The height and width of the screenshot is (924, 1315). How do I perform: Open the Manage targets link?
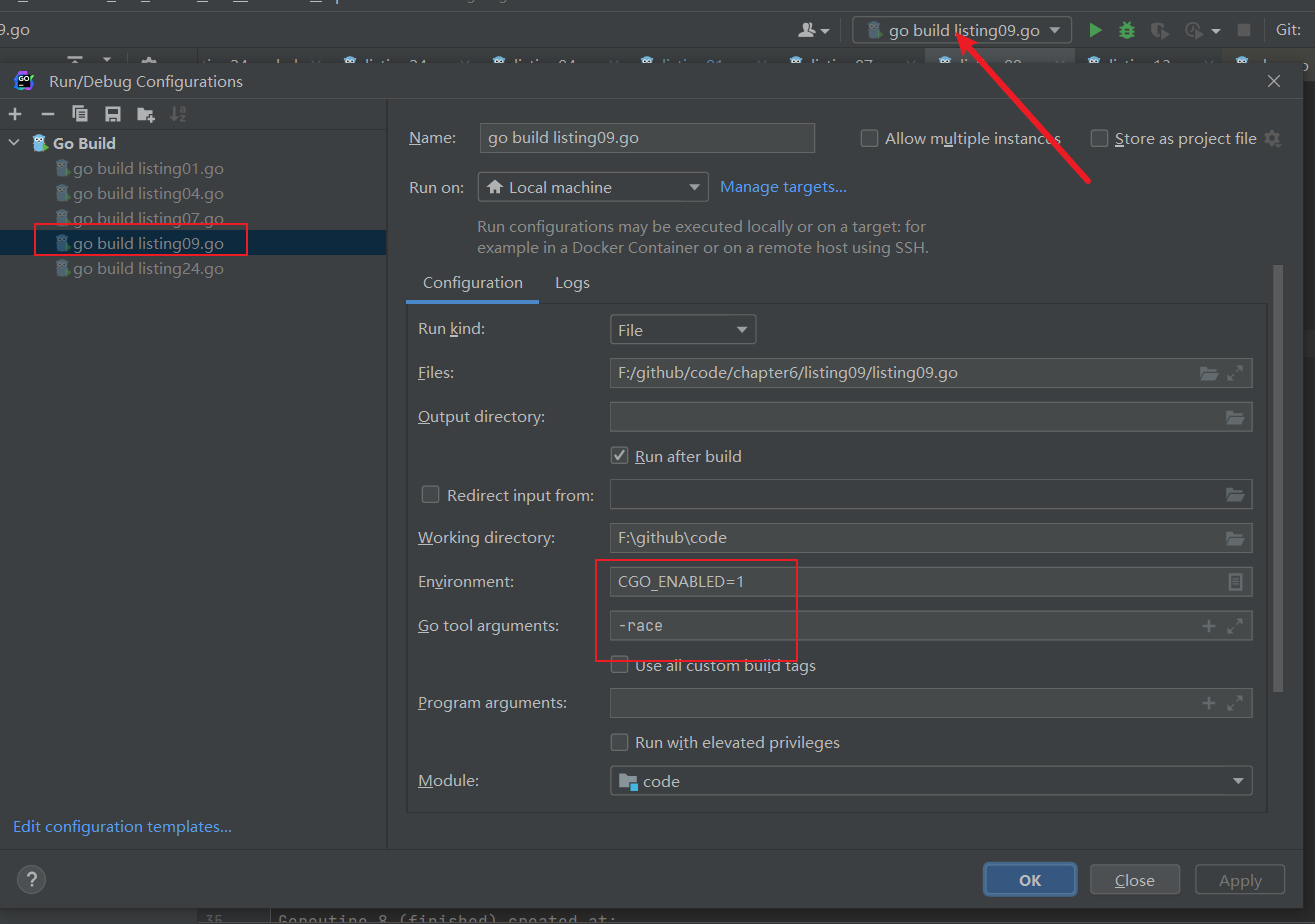point(783,187)
